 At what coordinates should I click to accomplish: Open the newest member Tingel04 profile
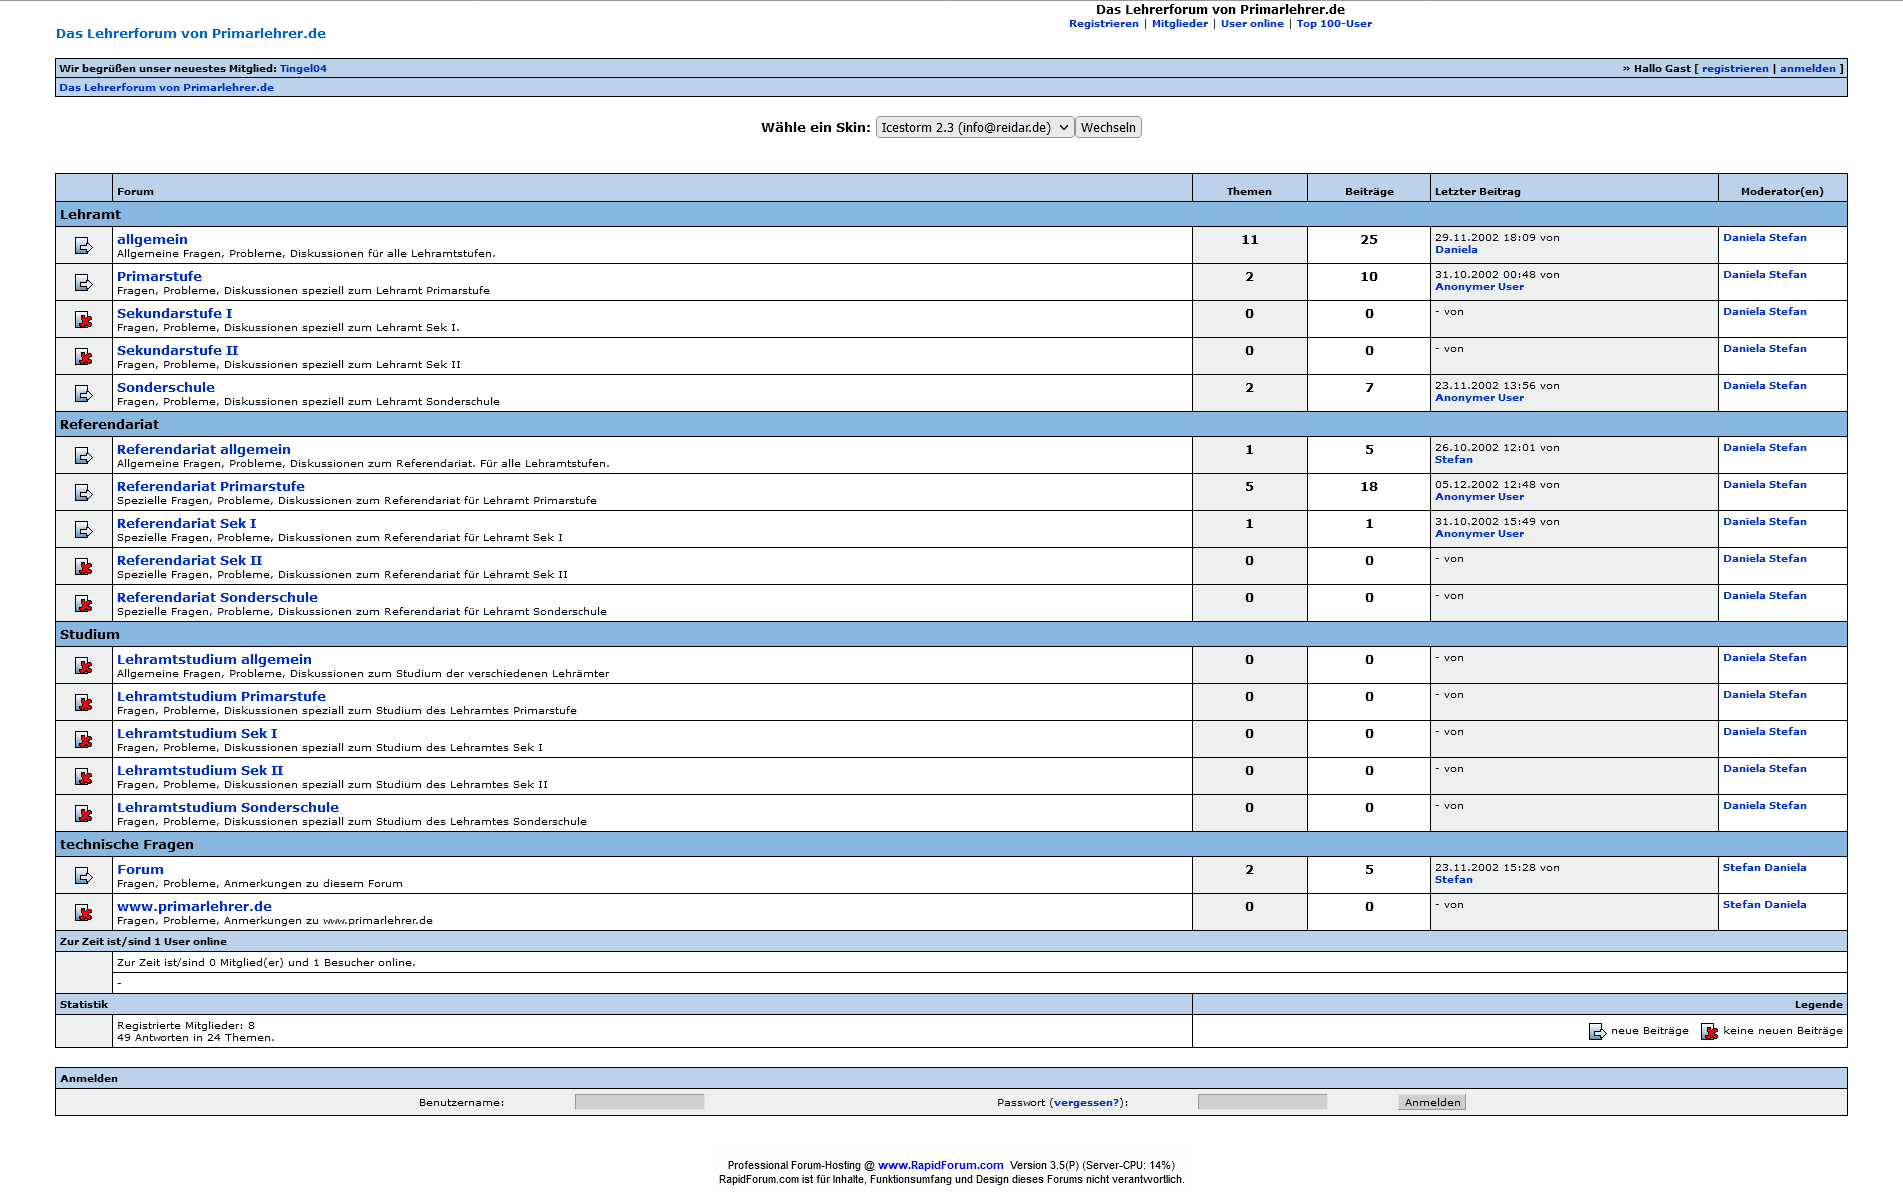coord(303,69)
